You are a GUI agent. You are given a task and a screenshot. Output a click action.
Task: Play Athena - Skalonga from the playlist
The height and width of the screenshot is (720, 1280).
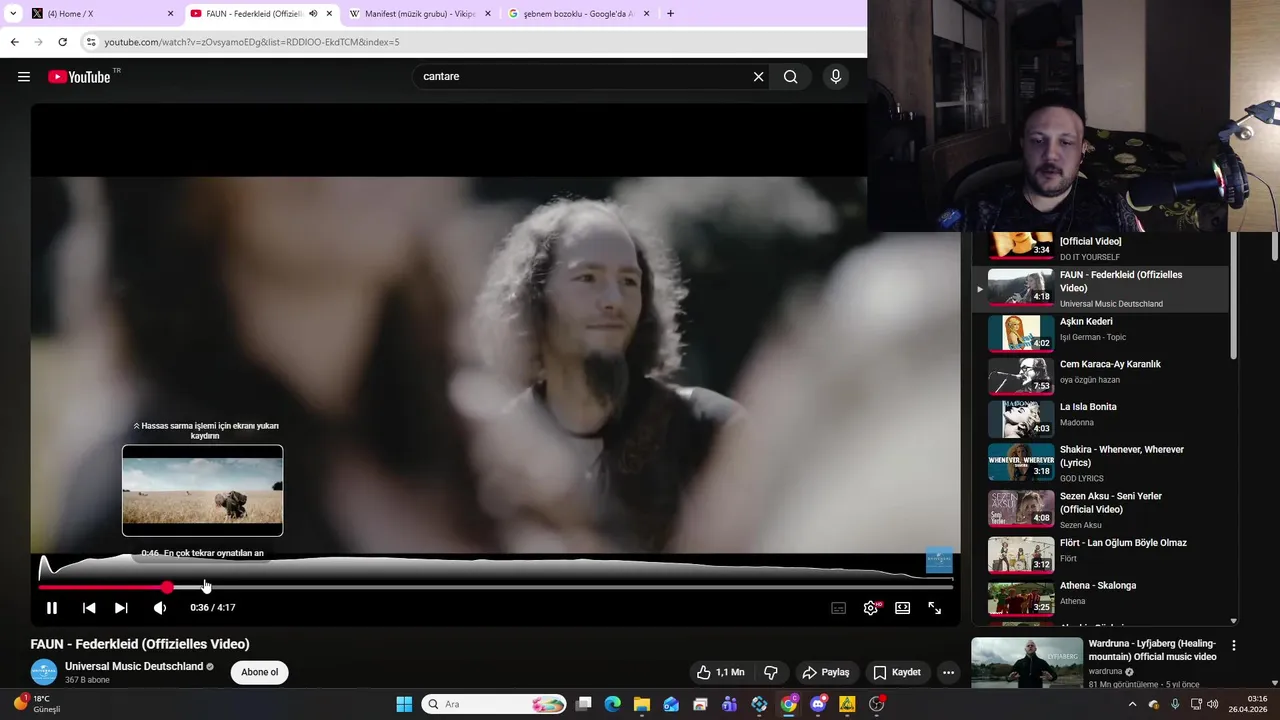click(x=1100, y=597)
